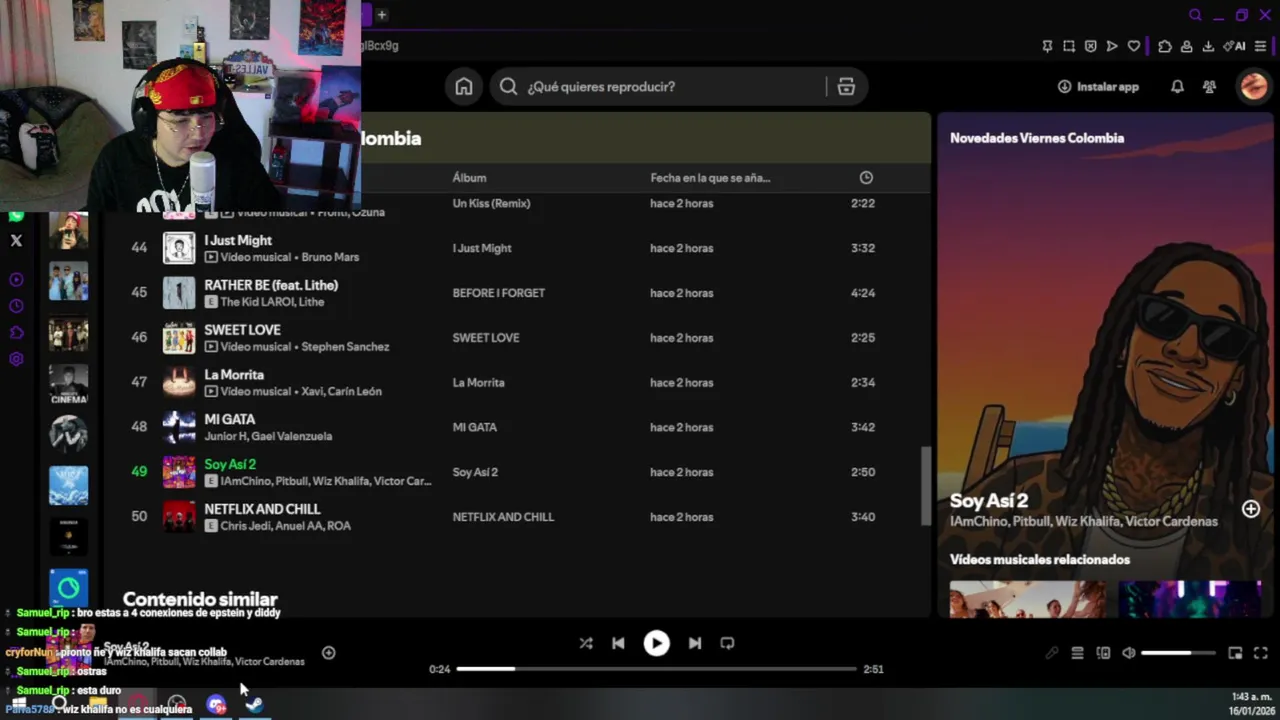Open settings gear in browser sidebar
This screenshot has height=720, width=1280.
click(16, 359)
